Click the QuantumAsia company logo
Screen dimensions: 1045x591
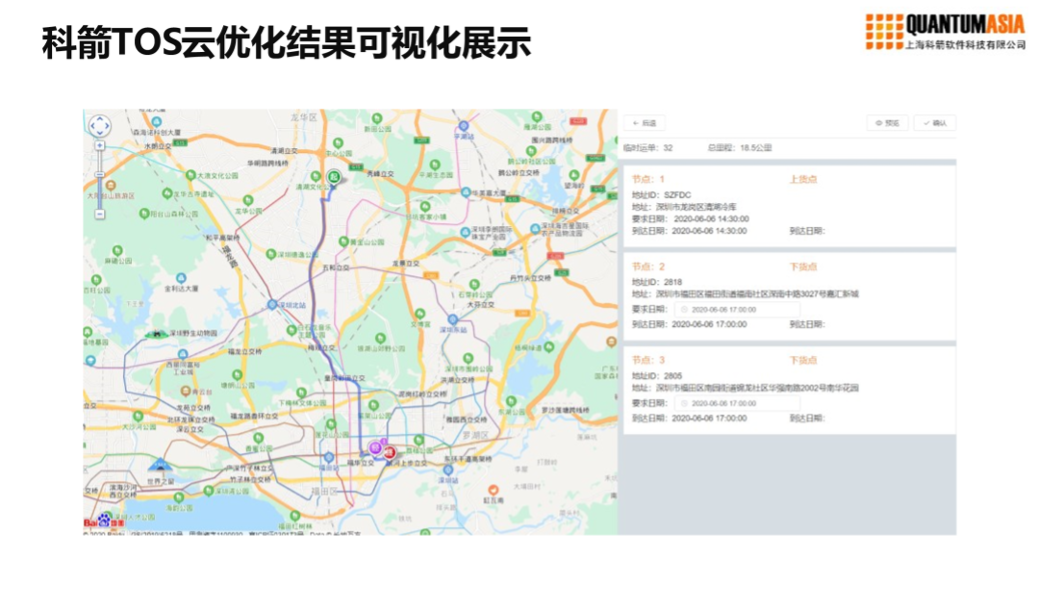945,31
